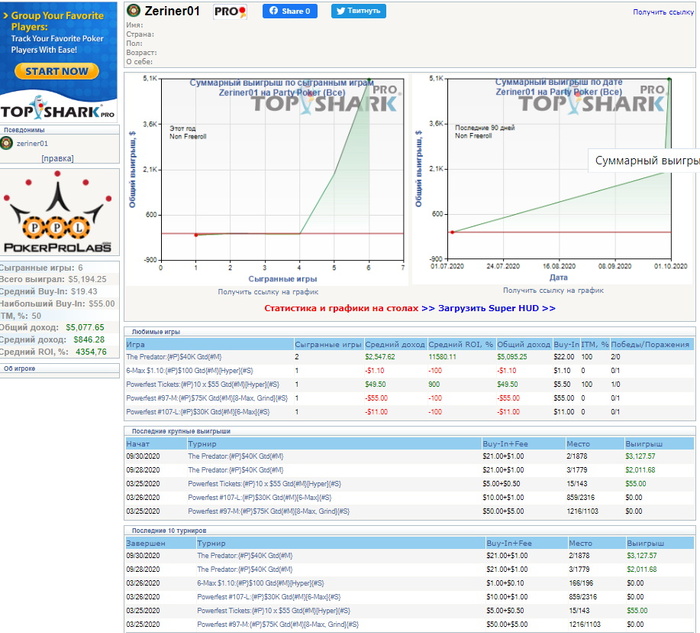Click the 11580.11 ROI value for The Predator
700x633 pixels.
click(442, 357)
